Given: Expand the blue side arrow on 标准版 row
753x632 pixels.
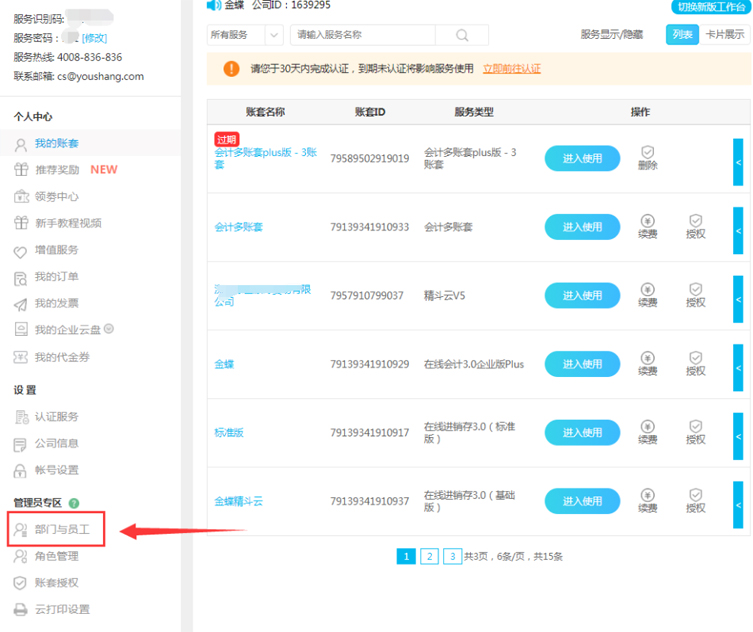Looking at the screenshot, I should pyautogui.click(x=738, y=437).
